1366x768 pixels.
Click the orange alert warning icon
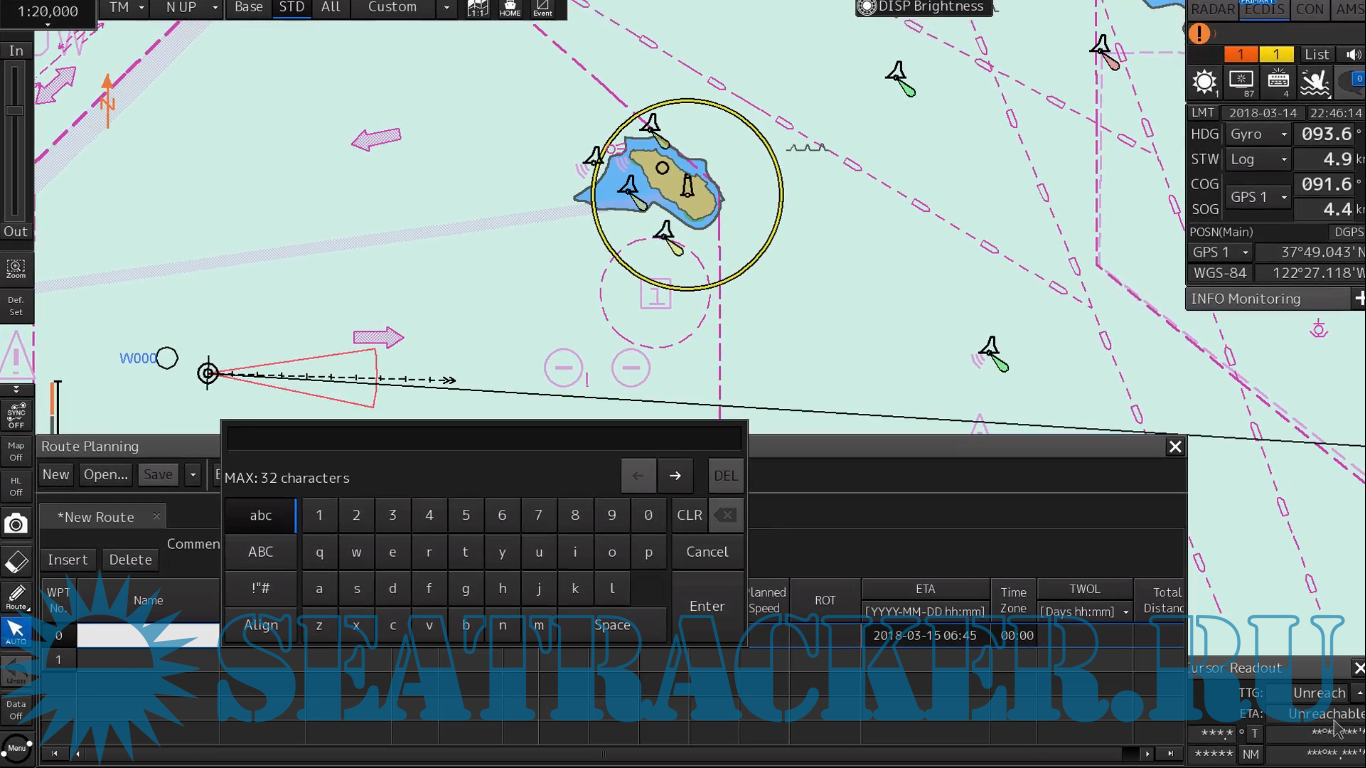pos(1199,33)
